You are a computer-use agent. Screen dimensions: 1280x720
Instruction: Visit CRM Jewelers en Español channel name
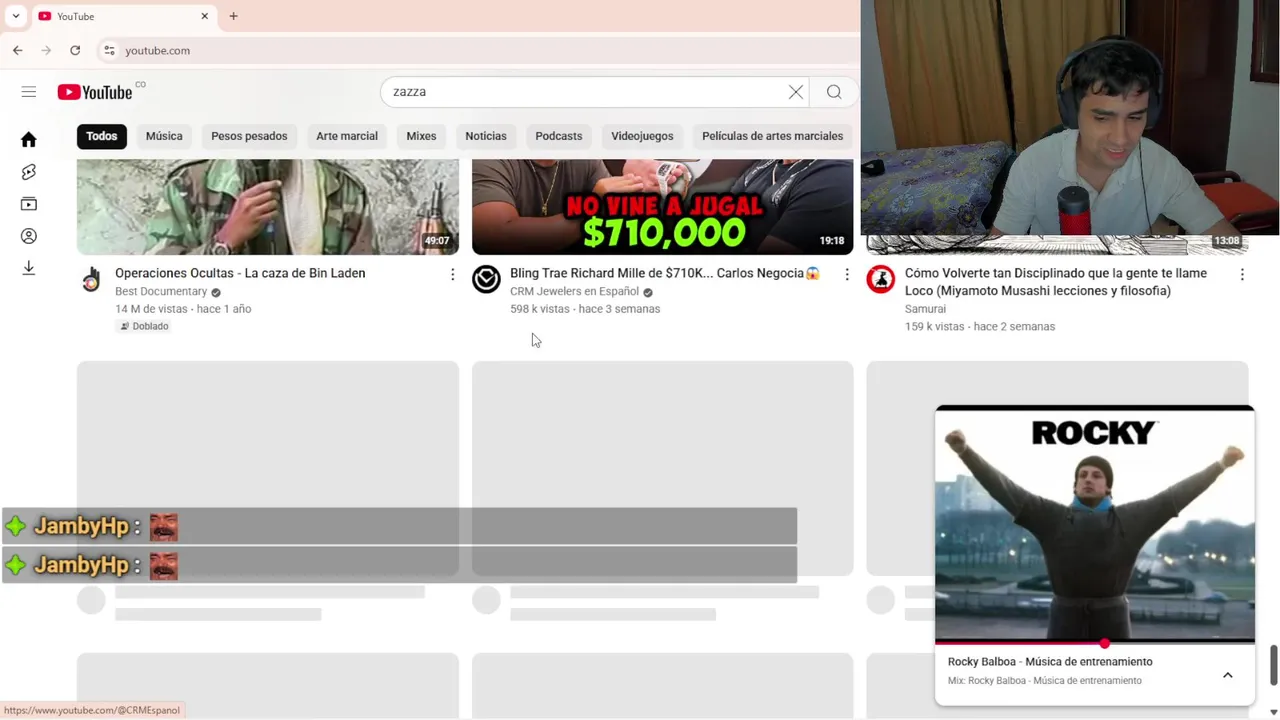pyautogui.click(x=574, y=292)
